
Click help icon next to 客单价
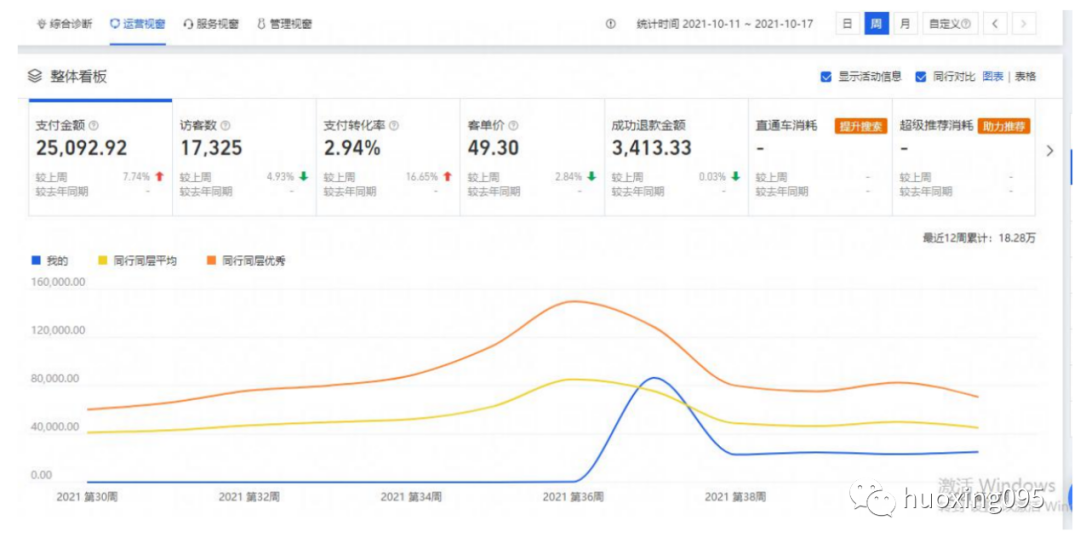pyautogui.click(x=513, y=126)
